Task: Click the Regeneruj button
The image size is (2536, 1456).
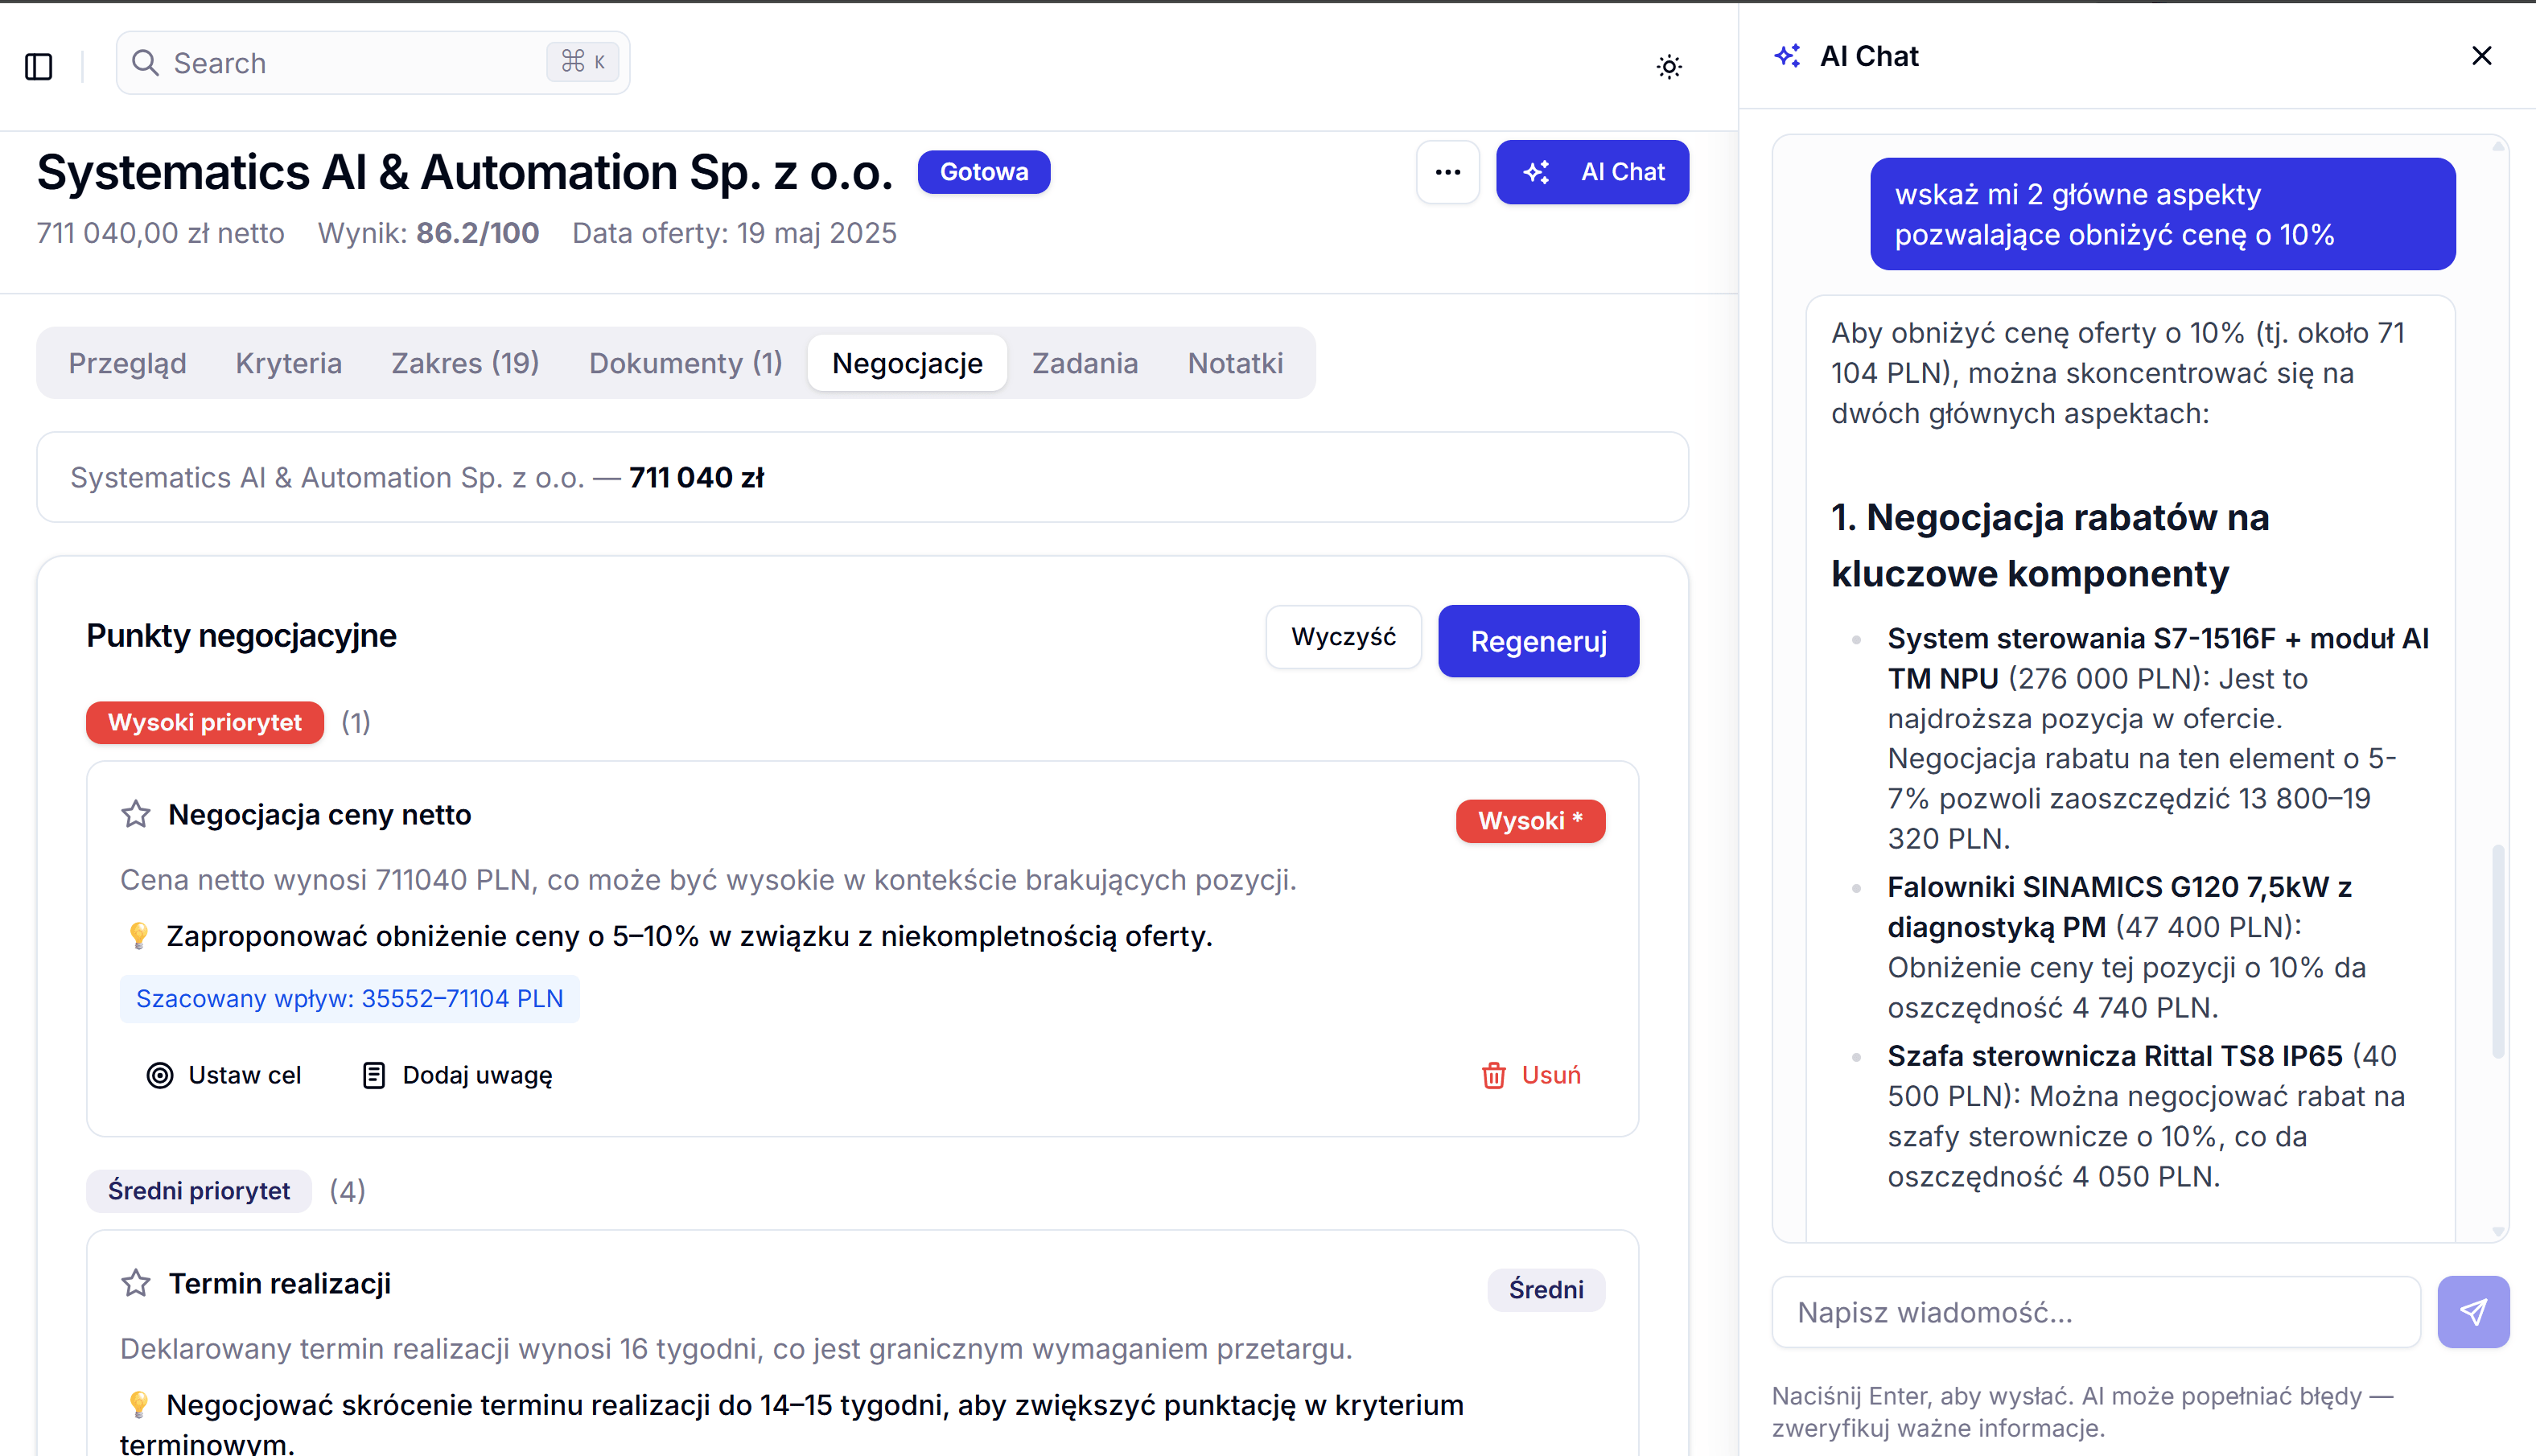Action: 1538,641
